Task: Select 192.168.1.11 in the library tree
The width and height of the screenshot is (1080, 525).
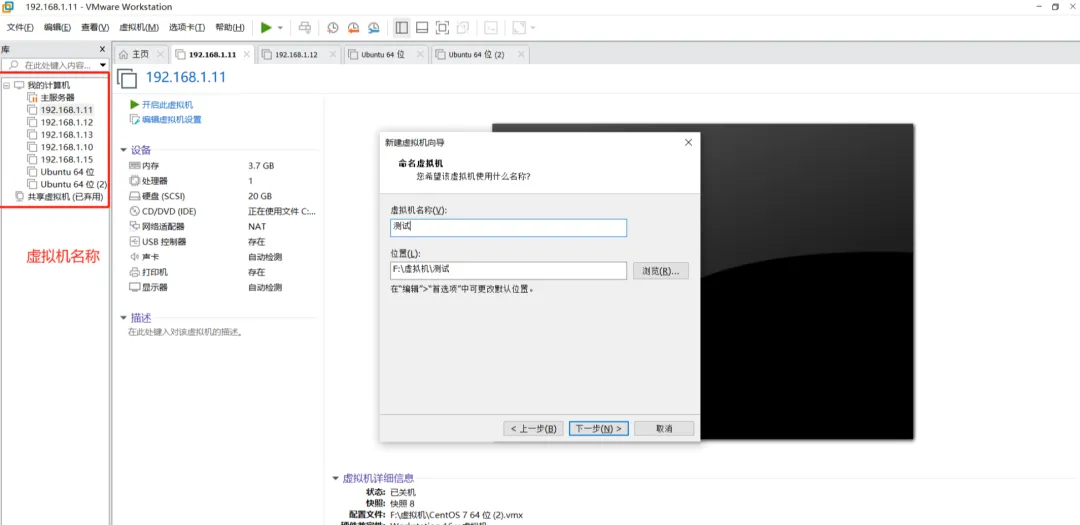Action: [x=66, y=110]
